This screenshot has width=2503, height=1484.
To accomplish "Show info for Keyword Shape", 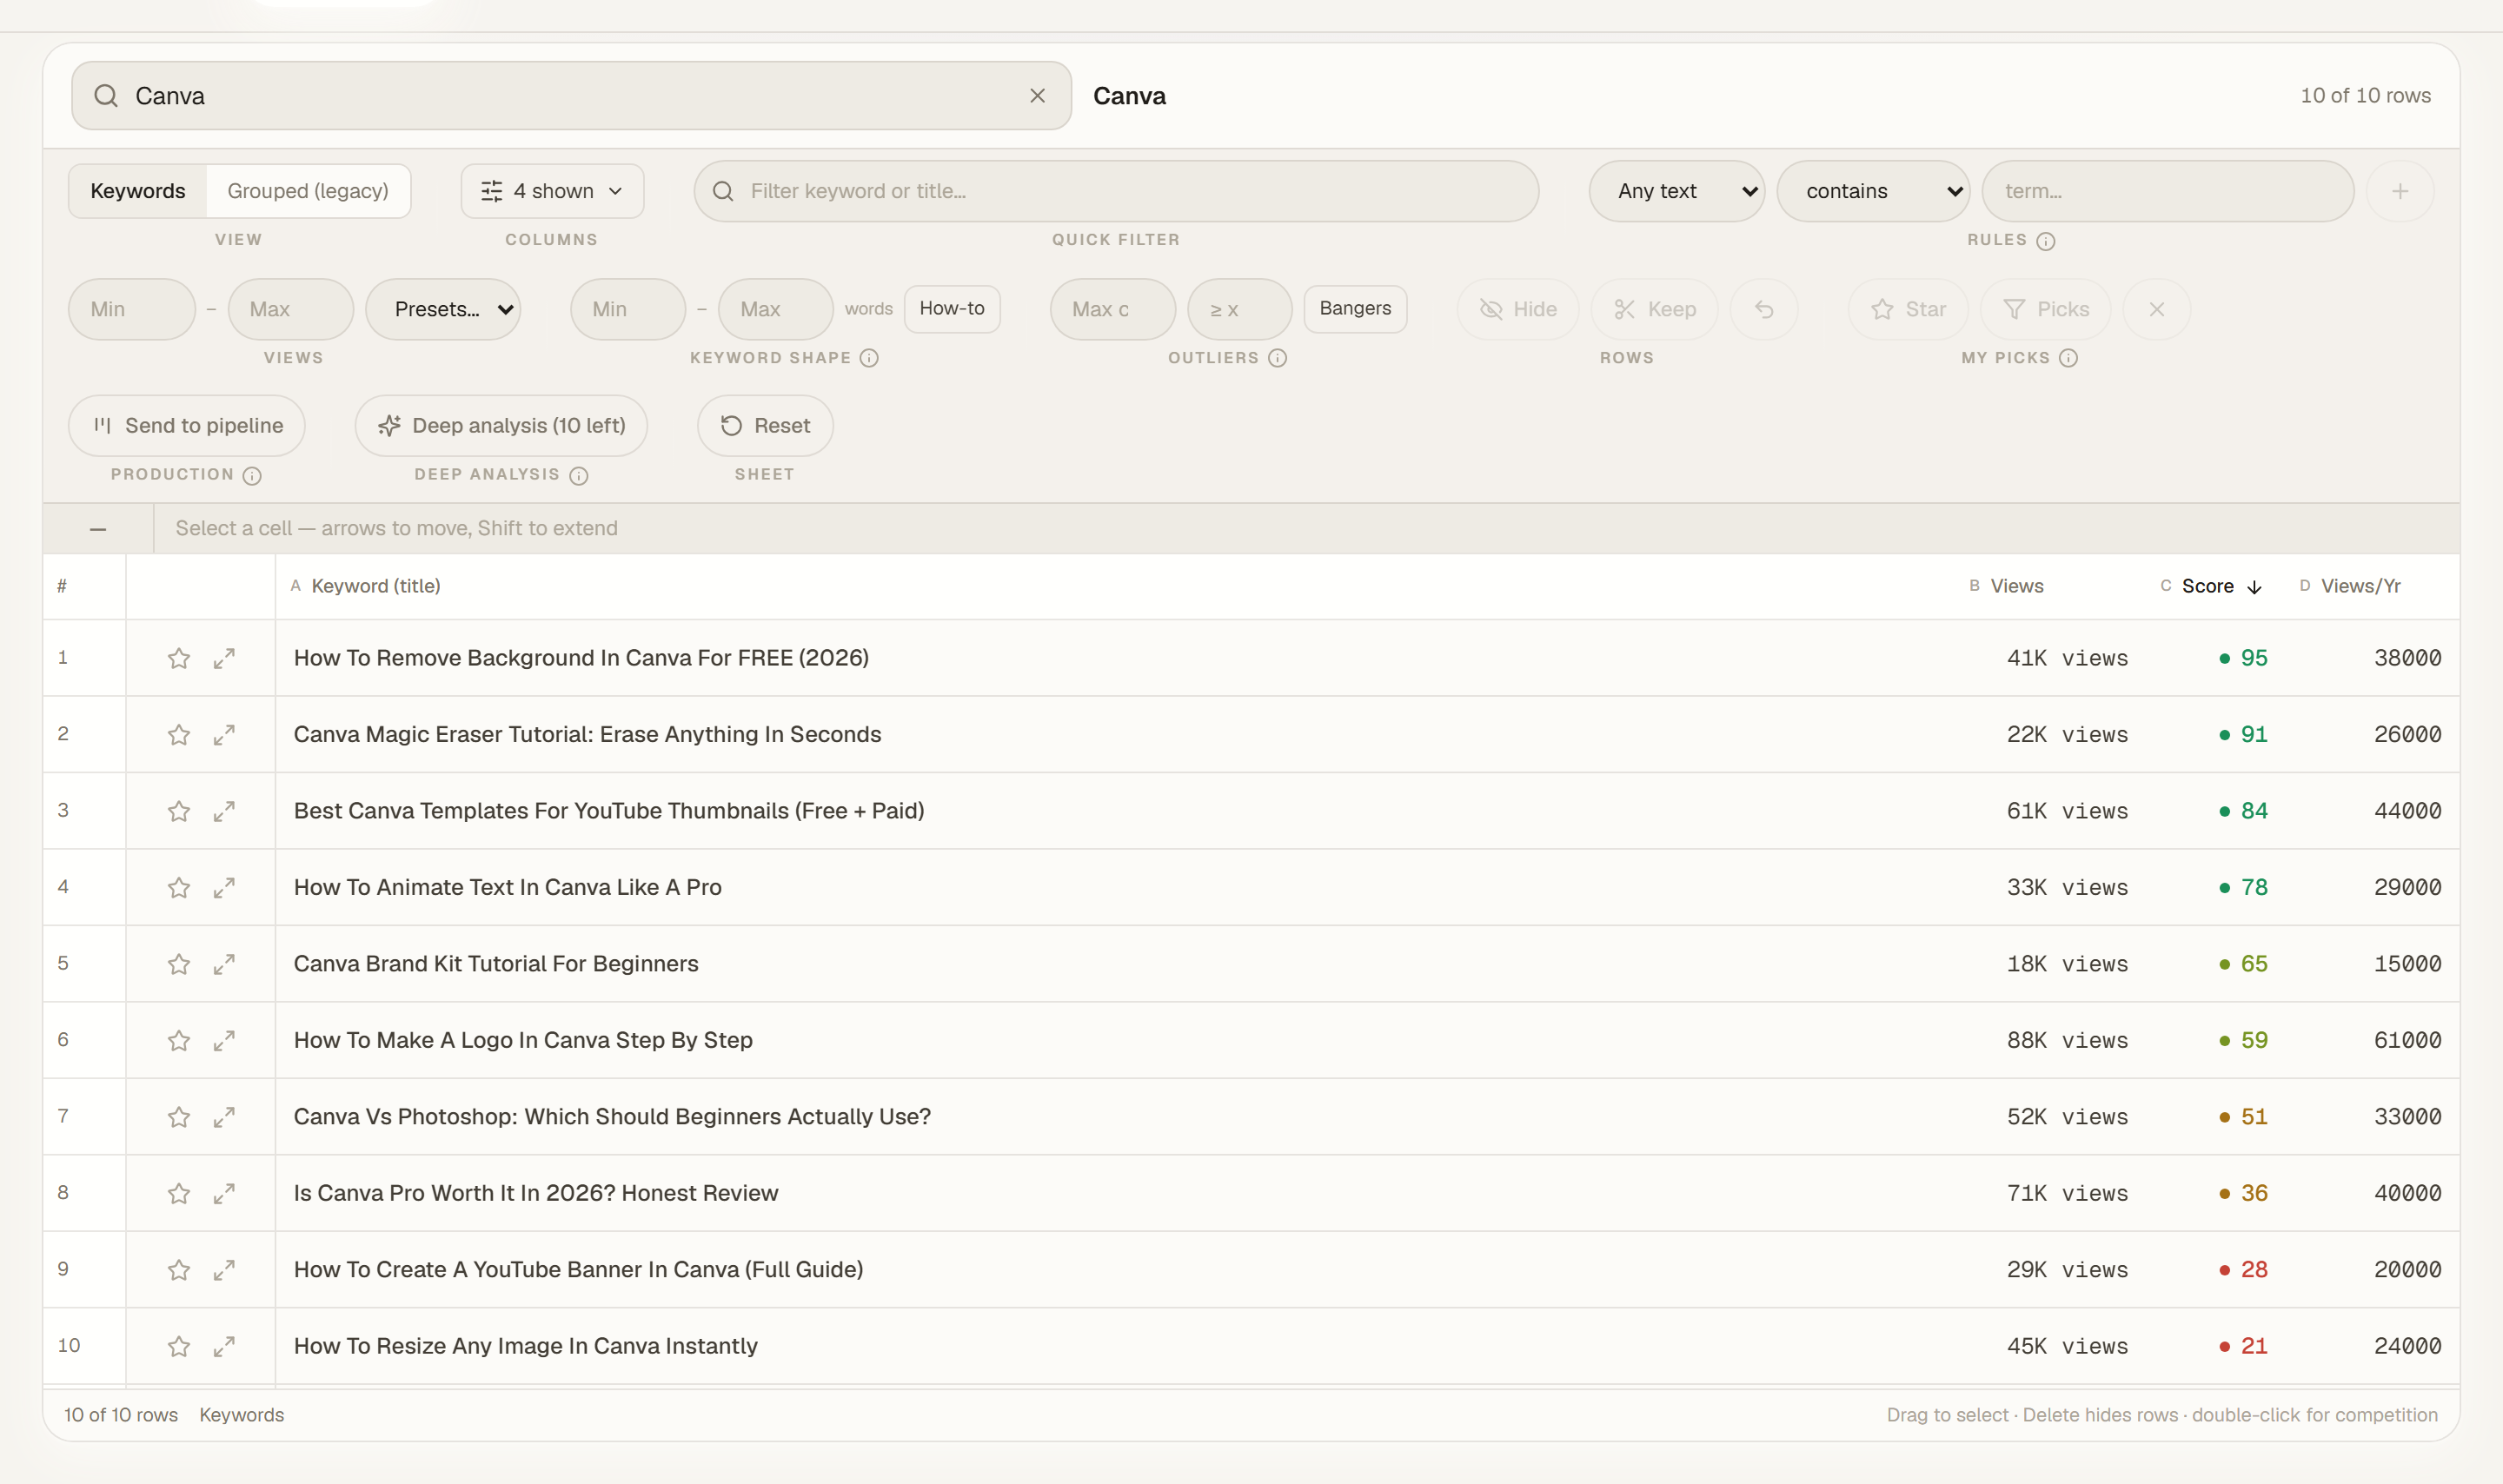I will click(x=869, y=358).
